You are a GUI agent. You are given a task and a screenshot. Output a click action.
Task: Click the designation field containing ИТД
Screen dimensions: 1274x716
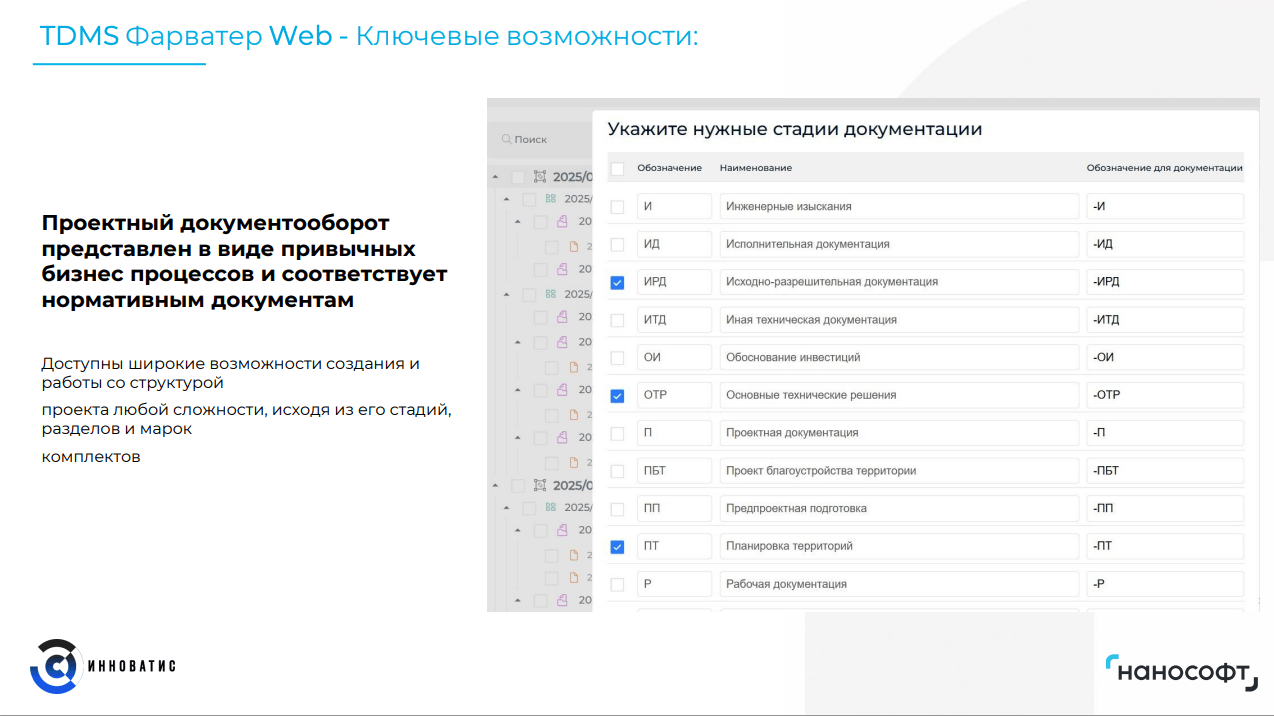pos(674,320)
